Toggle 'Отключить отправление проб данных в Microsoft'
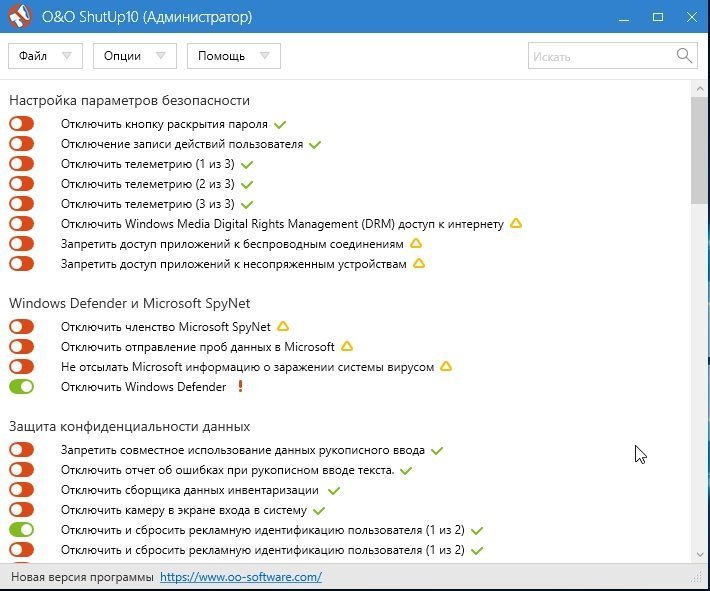The height and width of the screenshot is (591, 710). pos(21,346)
